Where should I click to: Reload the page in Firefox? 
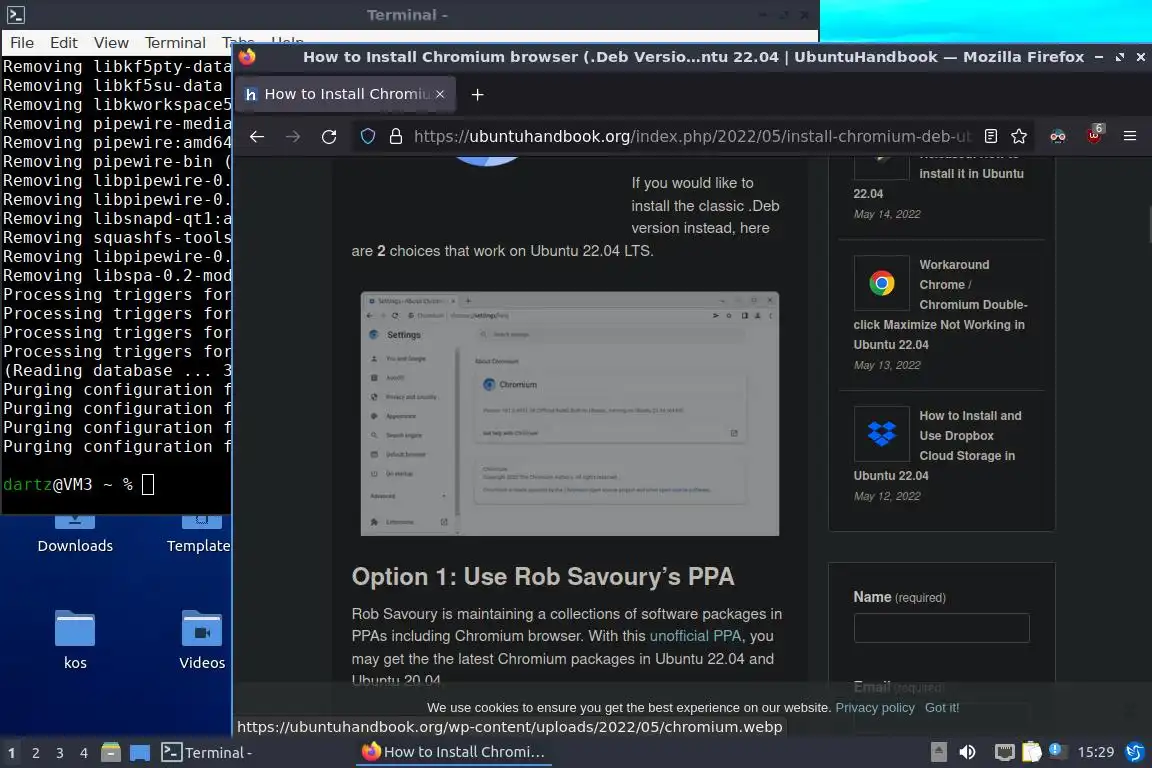329,137
